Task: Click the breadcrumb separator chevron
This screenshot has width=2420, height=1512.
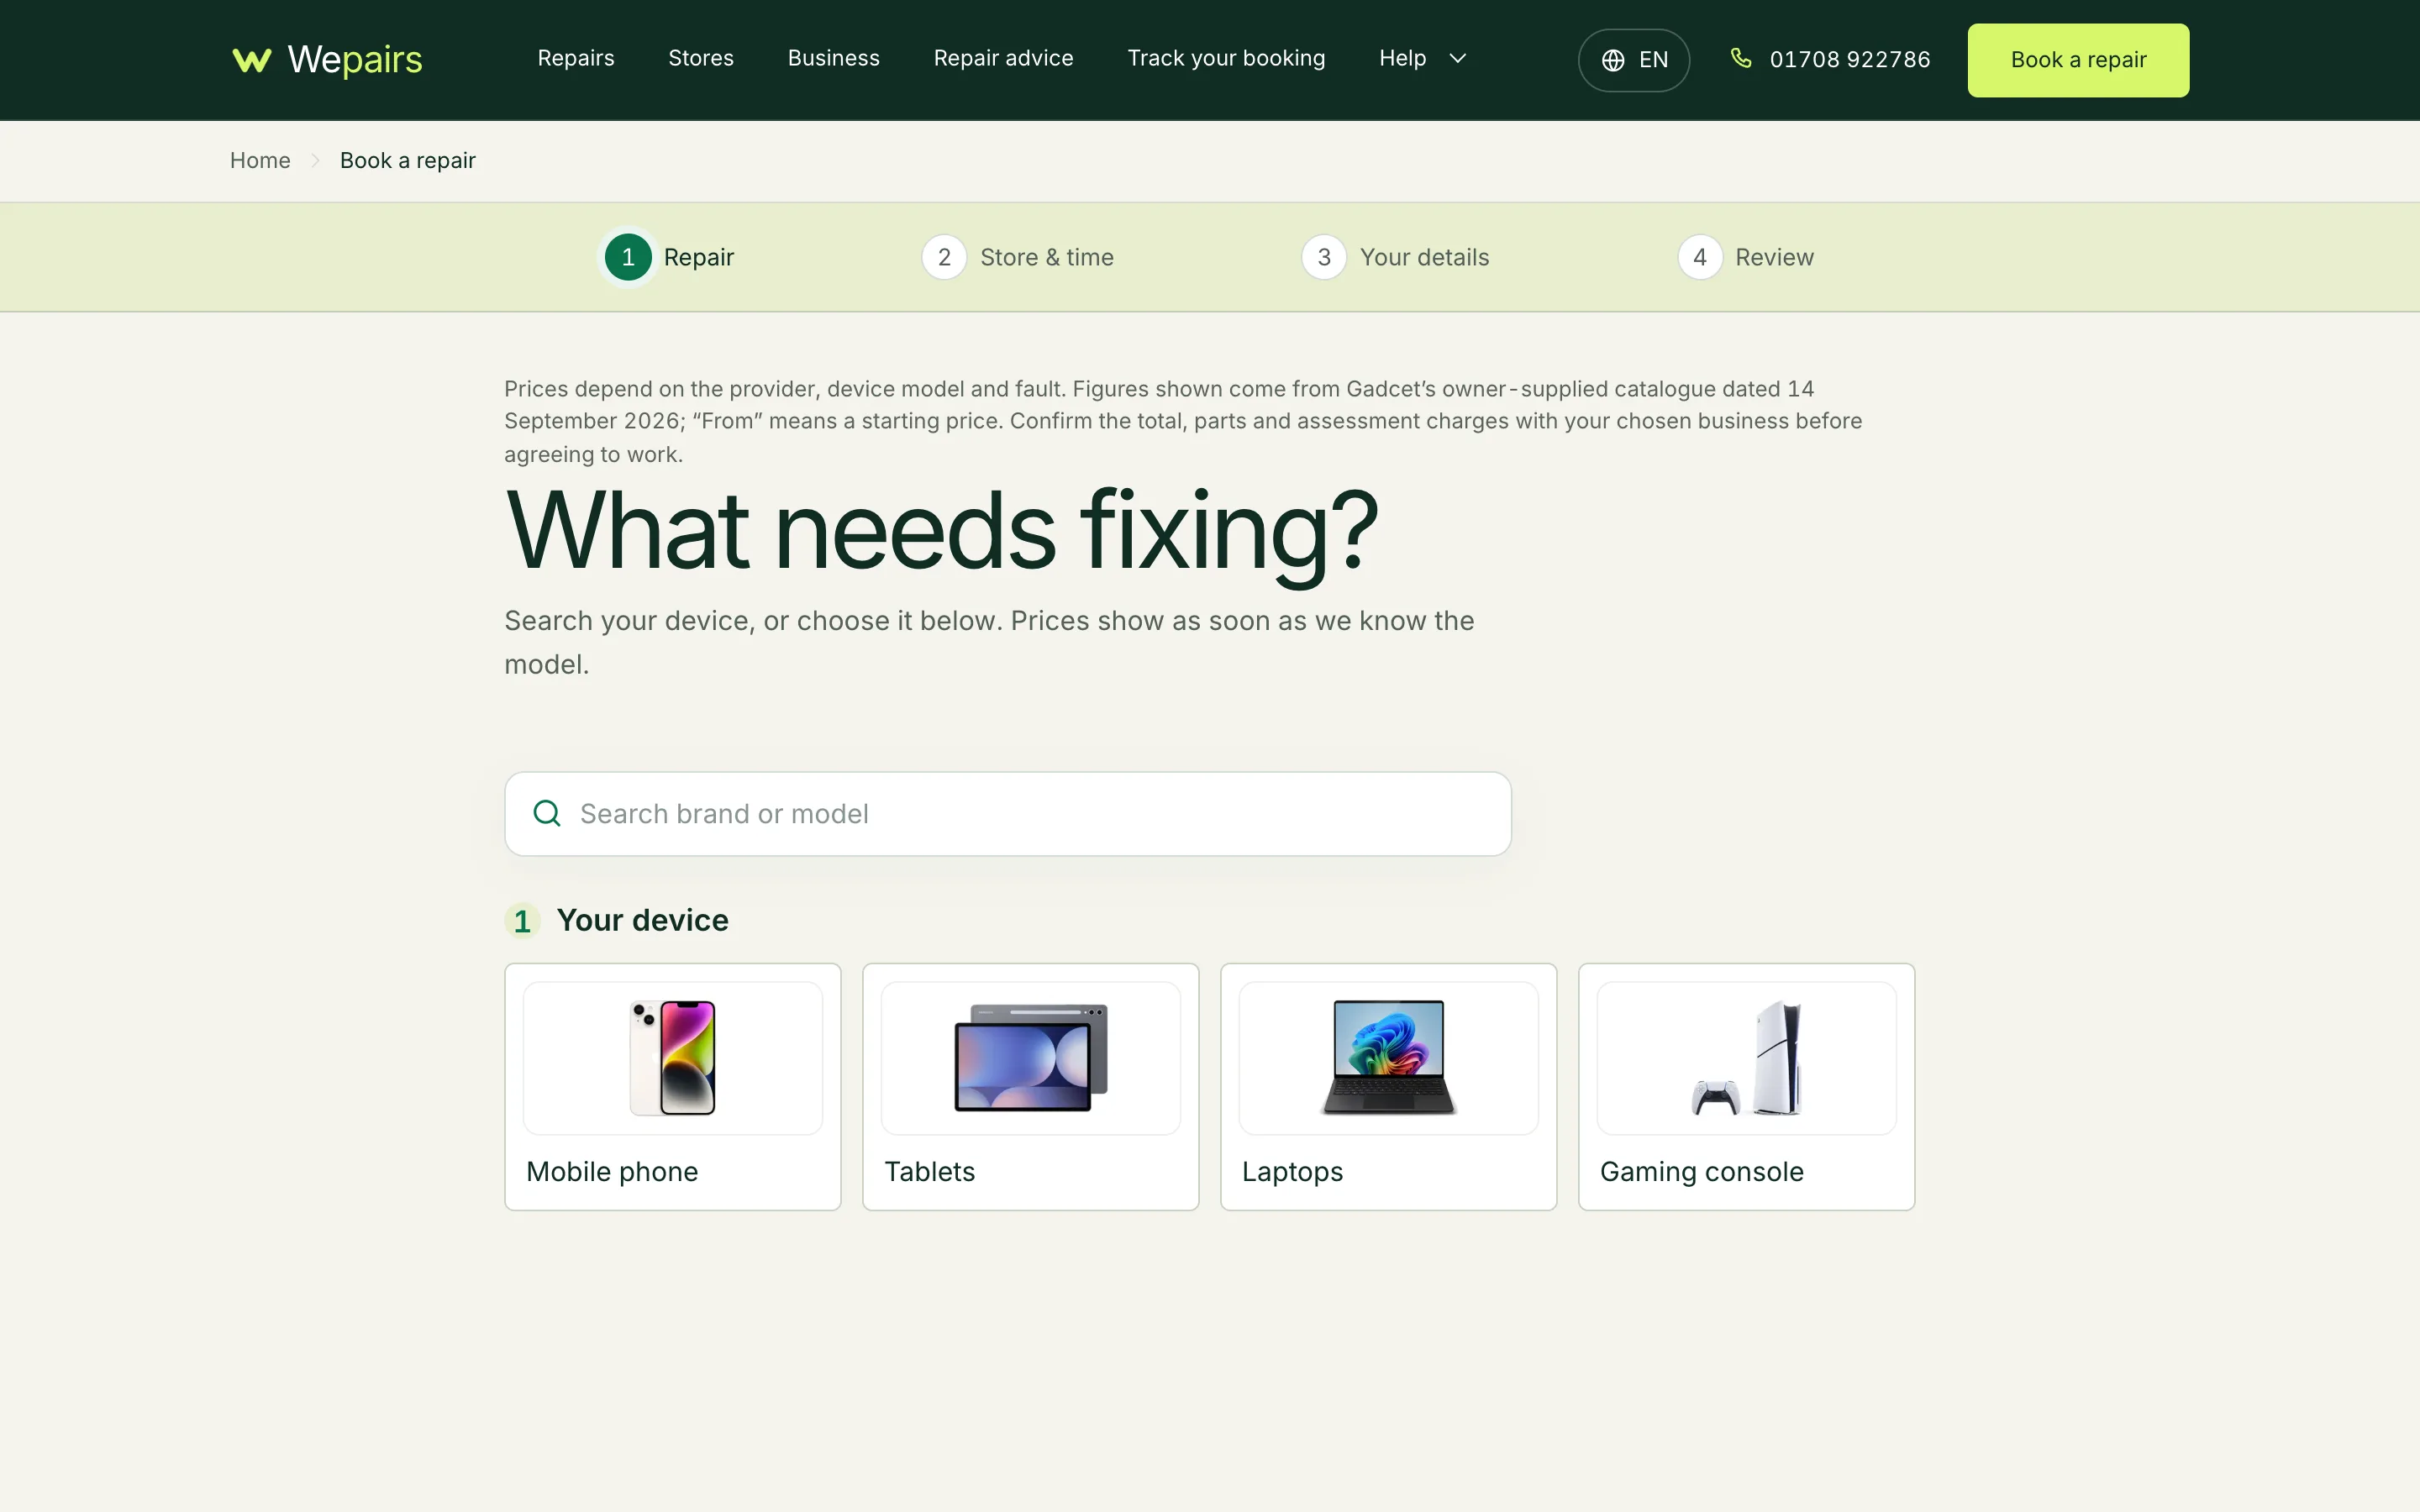Action: tap(315, 160)
